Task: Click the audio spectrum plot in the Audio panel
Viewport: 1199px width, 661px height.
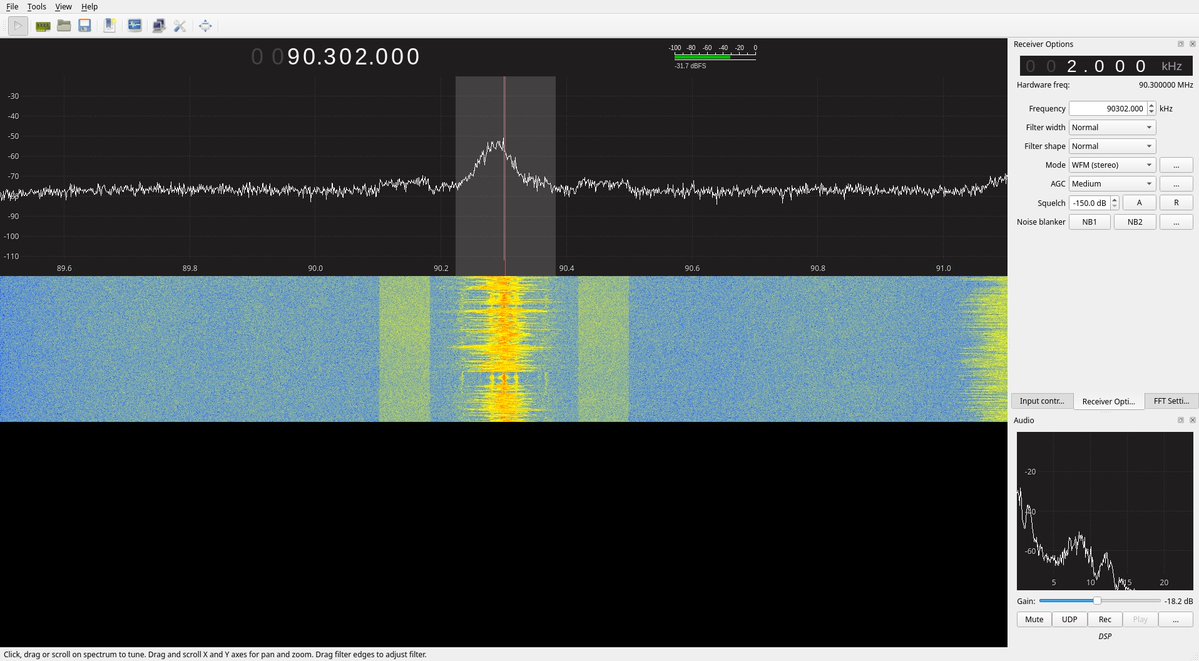Action: click(1104, 510)
